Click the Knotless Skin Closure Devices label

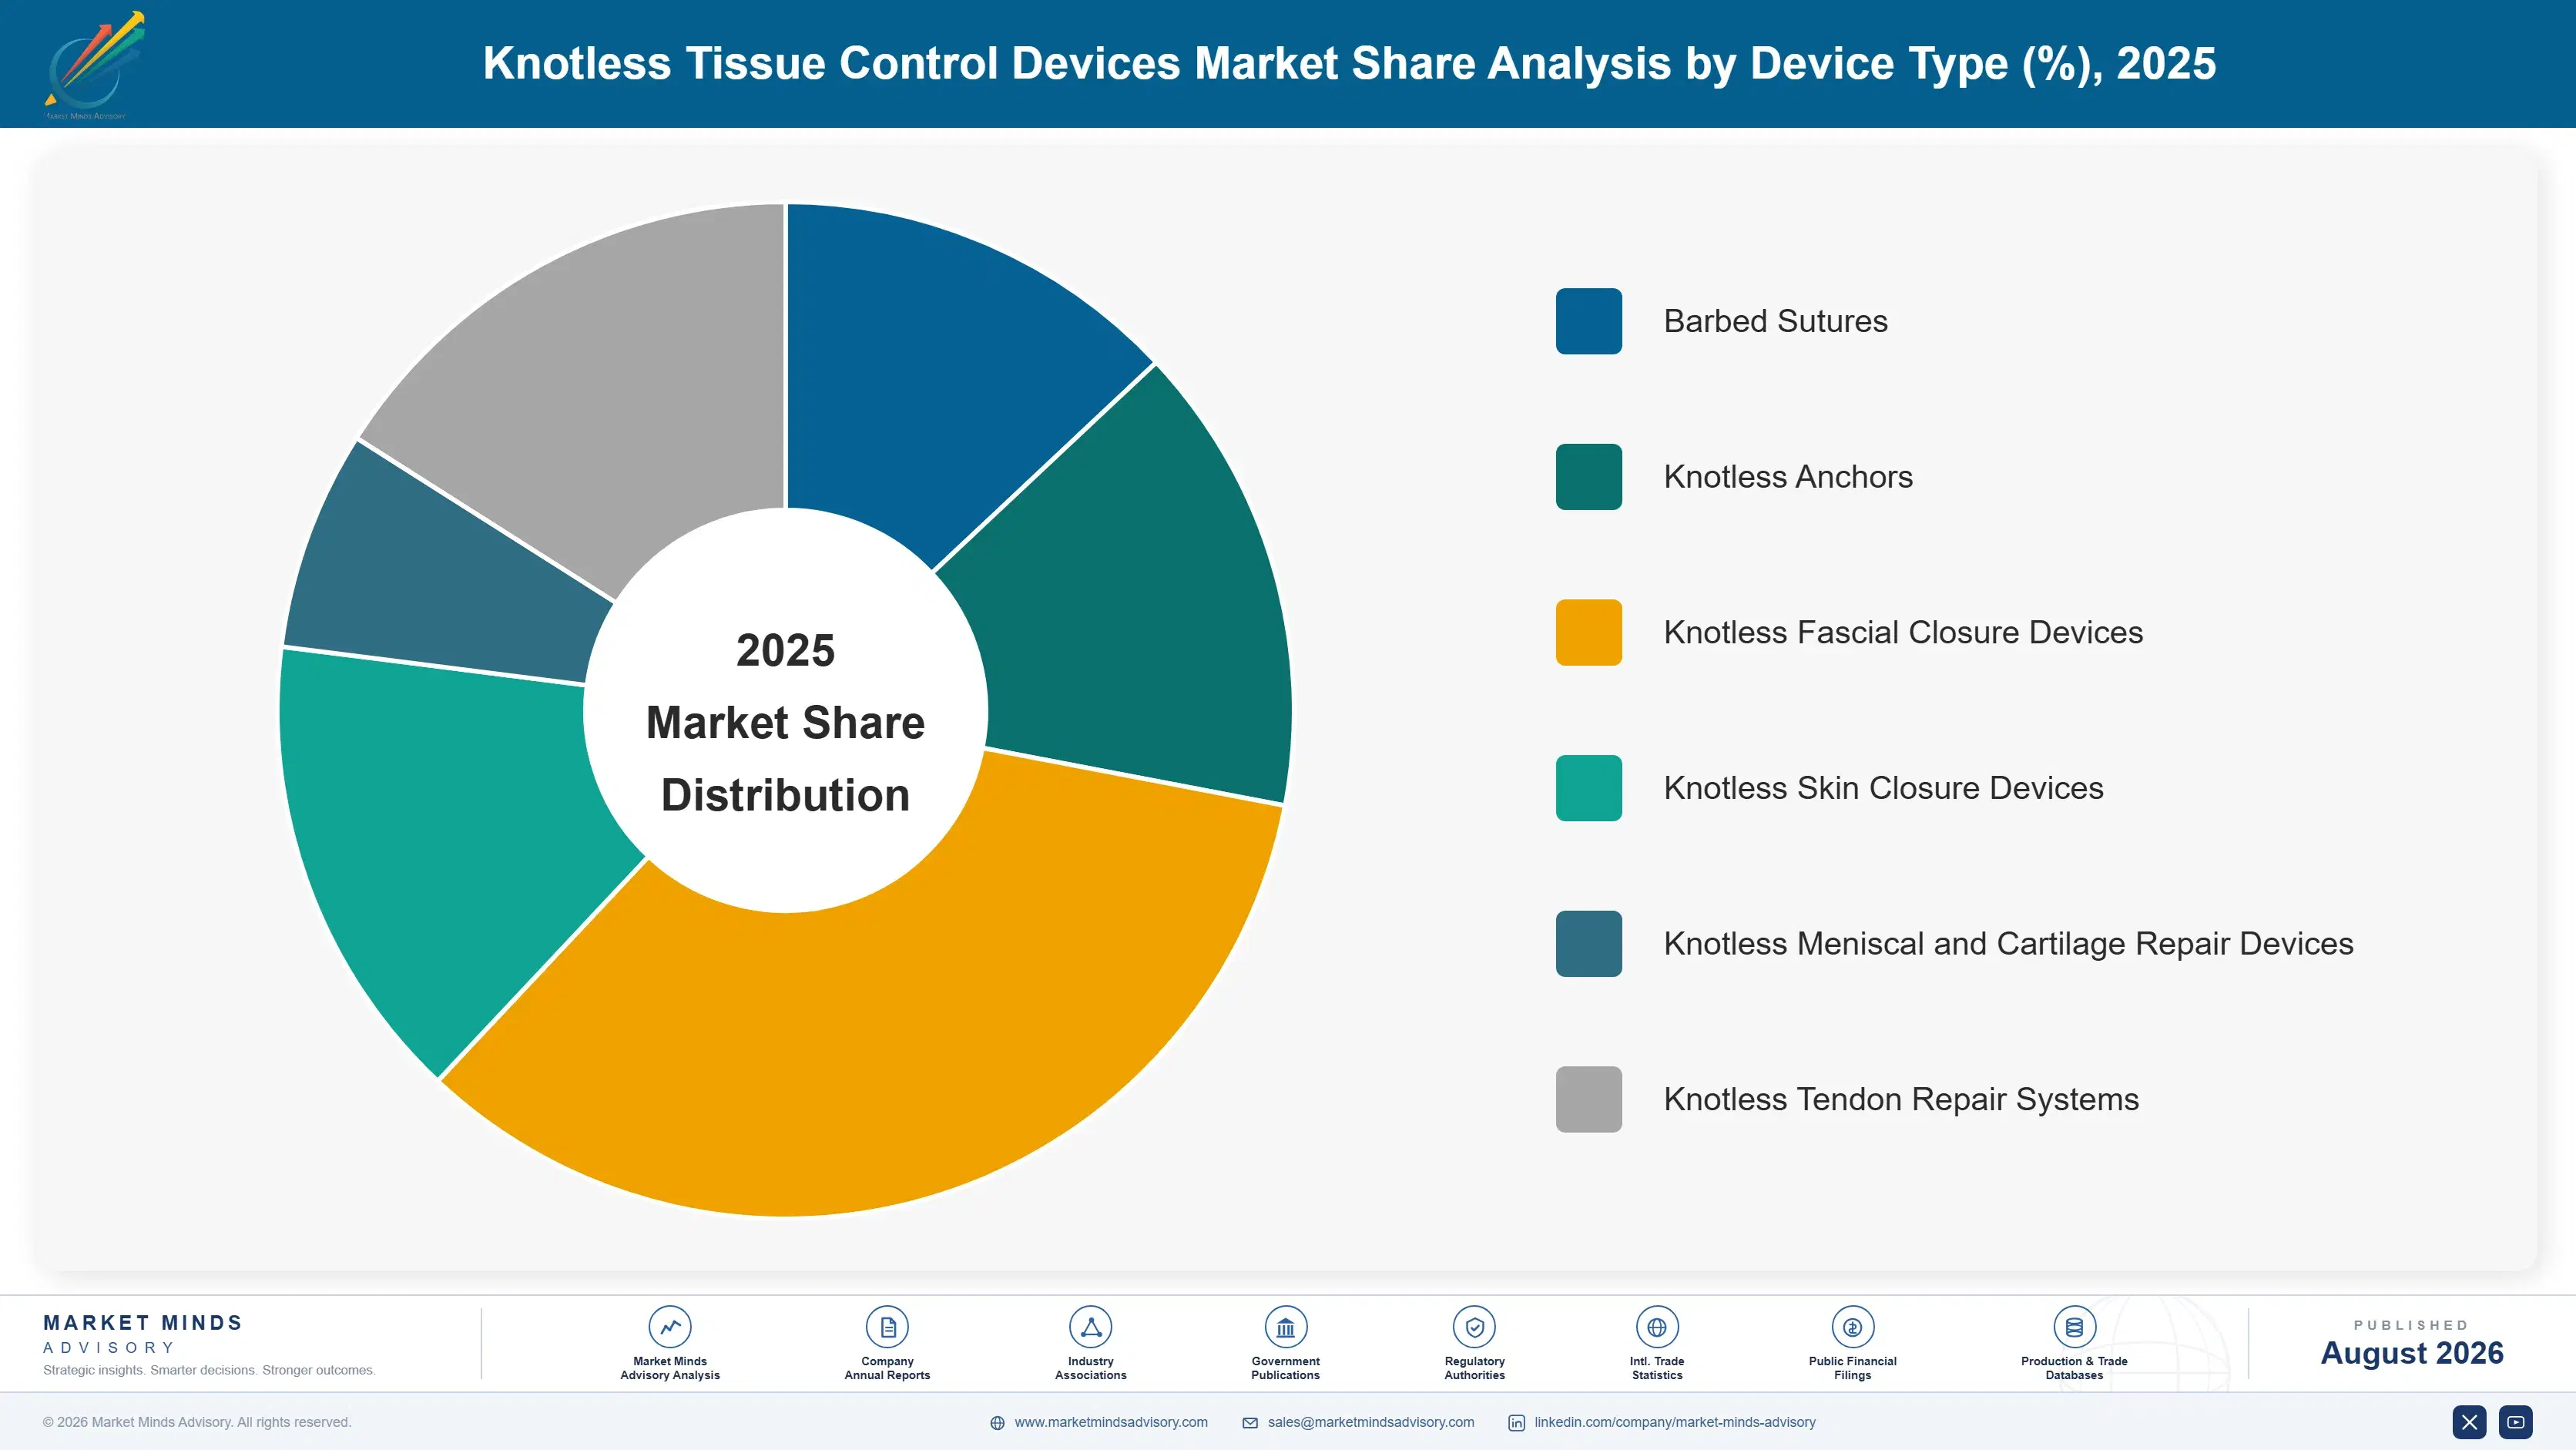[1883, 788]
